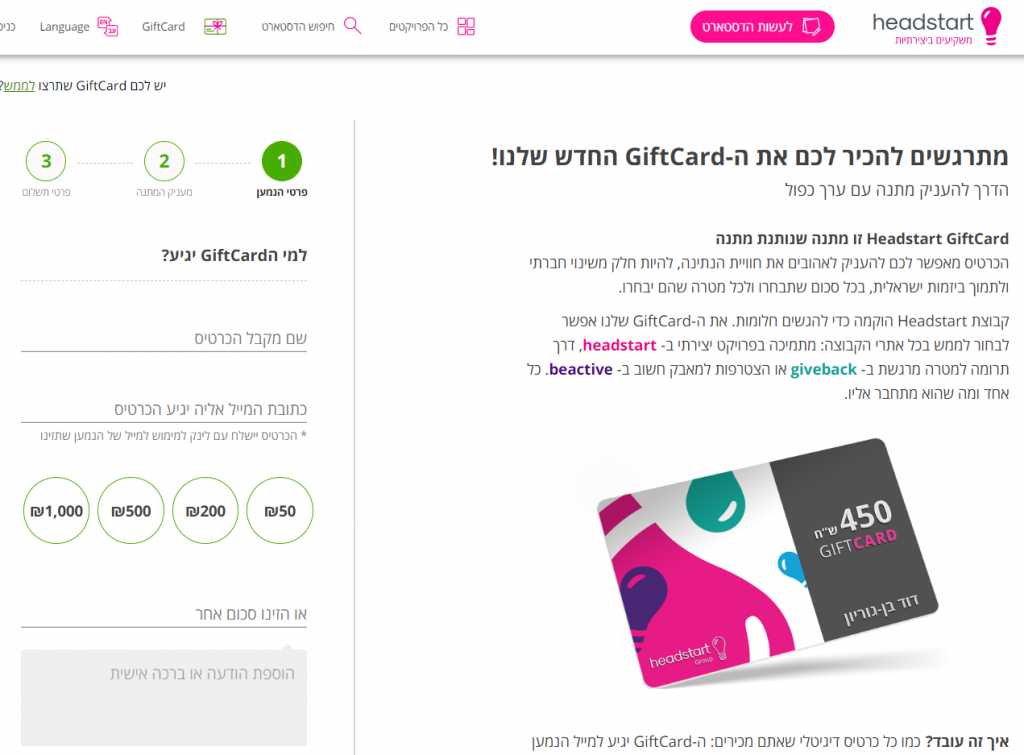Open the Language menu item
Image resolution: width=1024 pixels, height=755 pixels.
coord(64,27)
